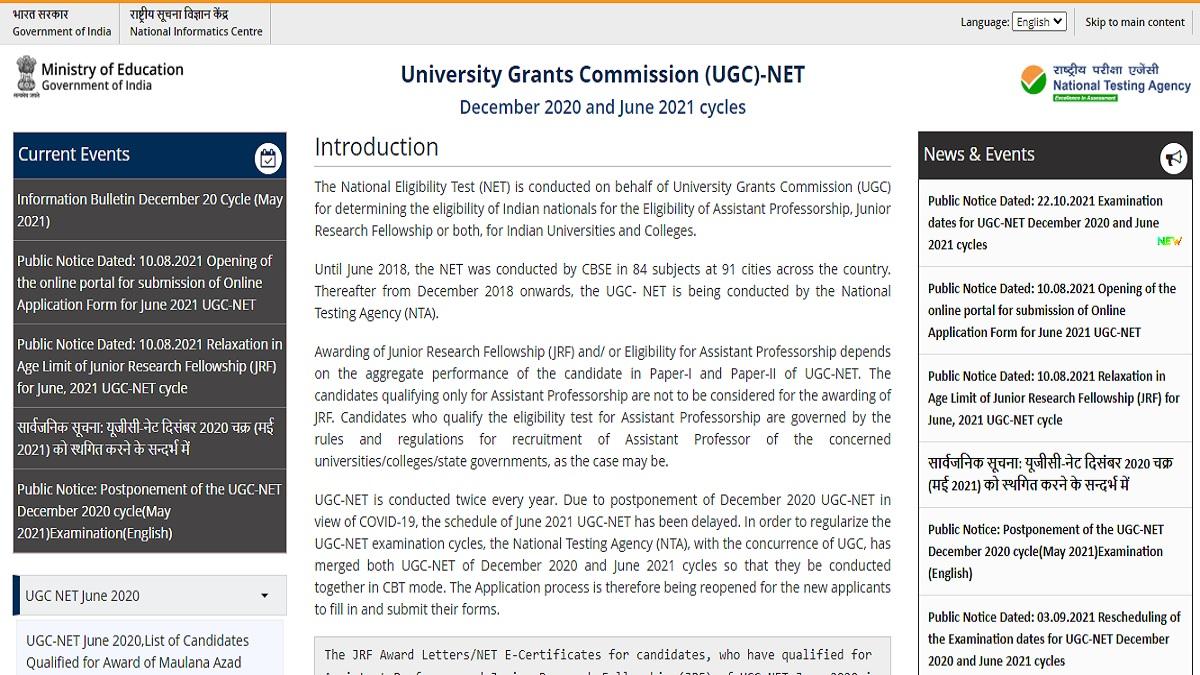
Task: Open the Postponement of December 2020 cycle notice
Action: tap(149, 511)
